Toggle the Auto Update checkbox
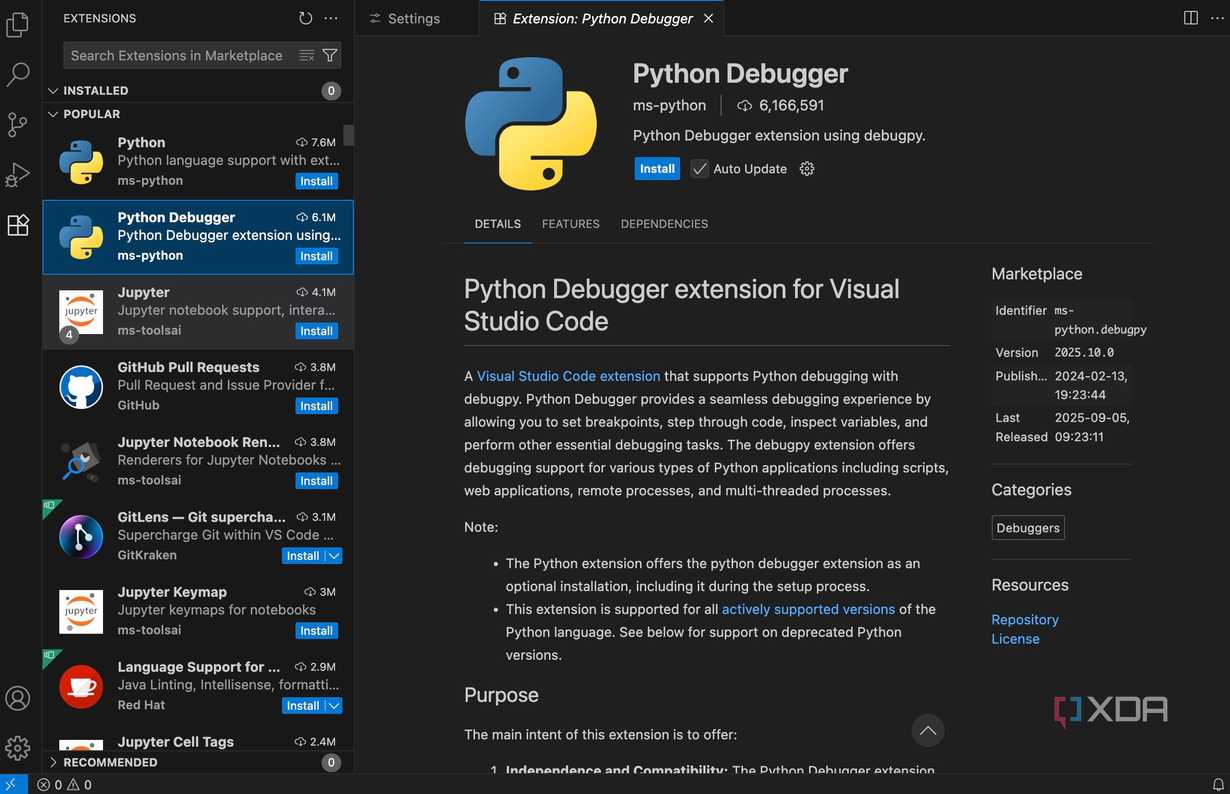 (x=700, y=169)
